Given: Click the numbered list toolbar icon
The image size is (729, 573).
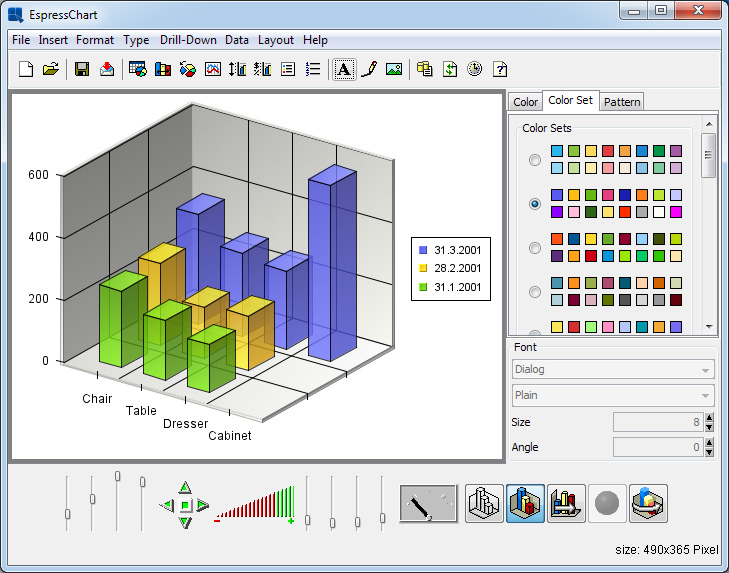Looking at the screenshot, I should pyautogui.click(x=313, y=69).
